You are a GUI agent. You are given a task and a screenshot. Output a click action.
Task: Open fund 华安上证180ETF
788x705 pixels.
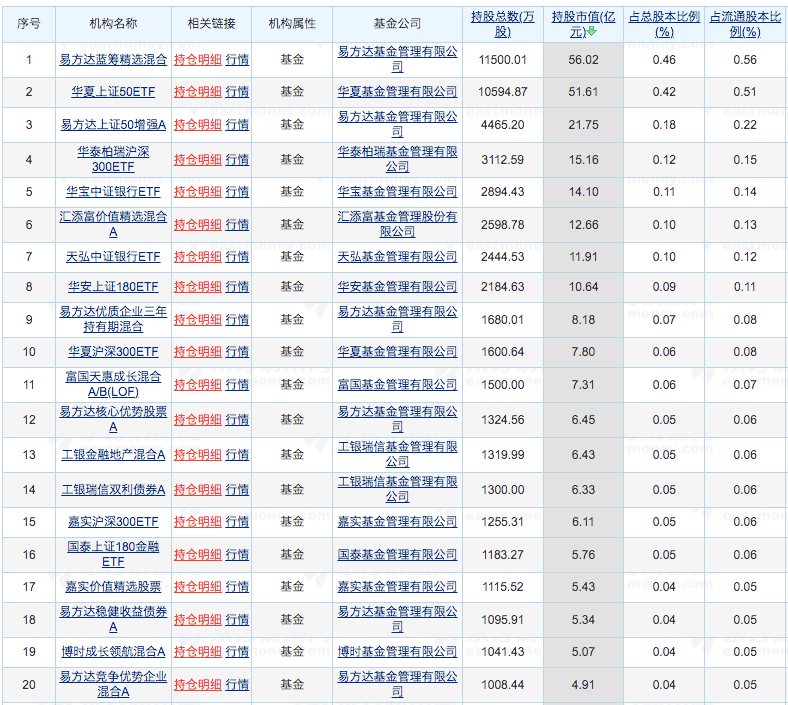pyautogui.click(x=113, y=287)
